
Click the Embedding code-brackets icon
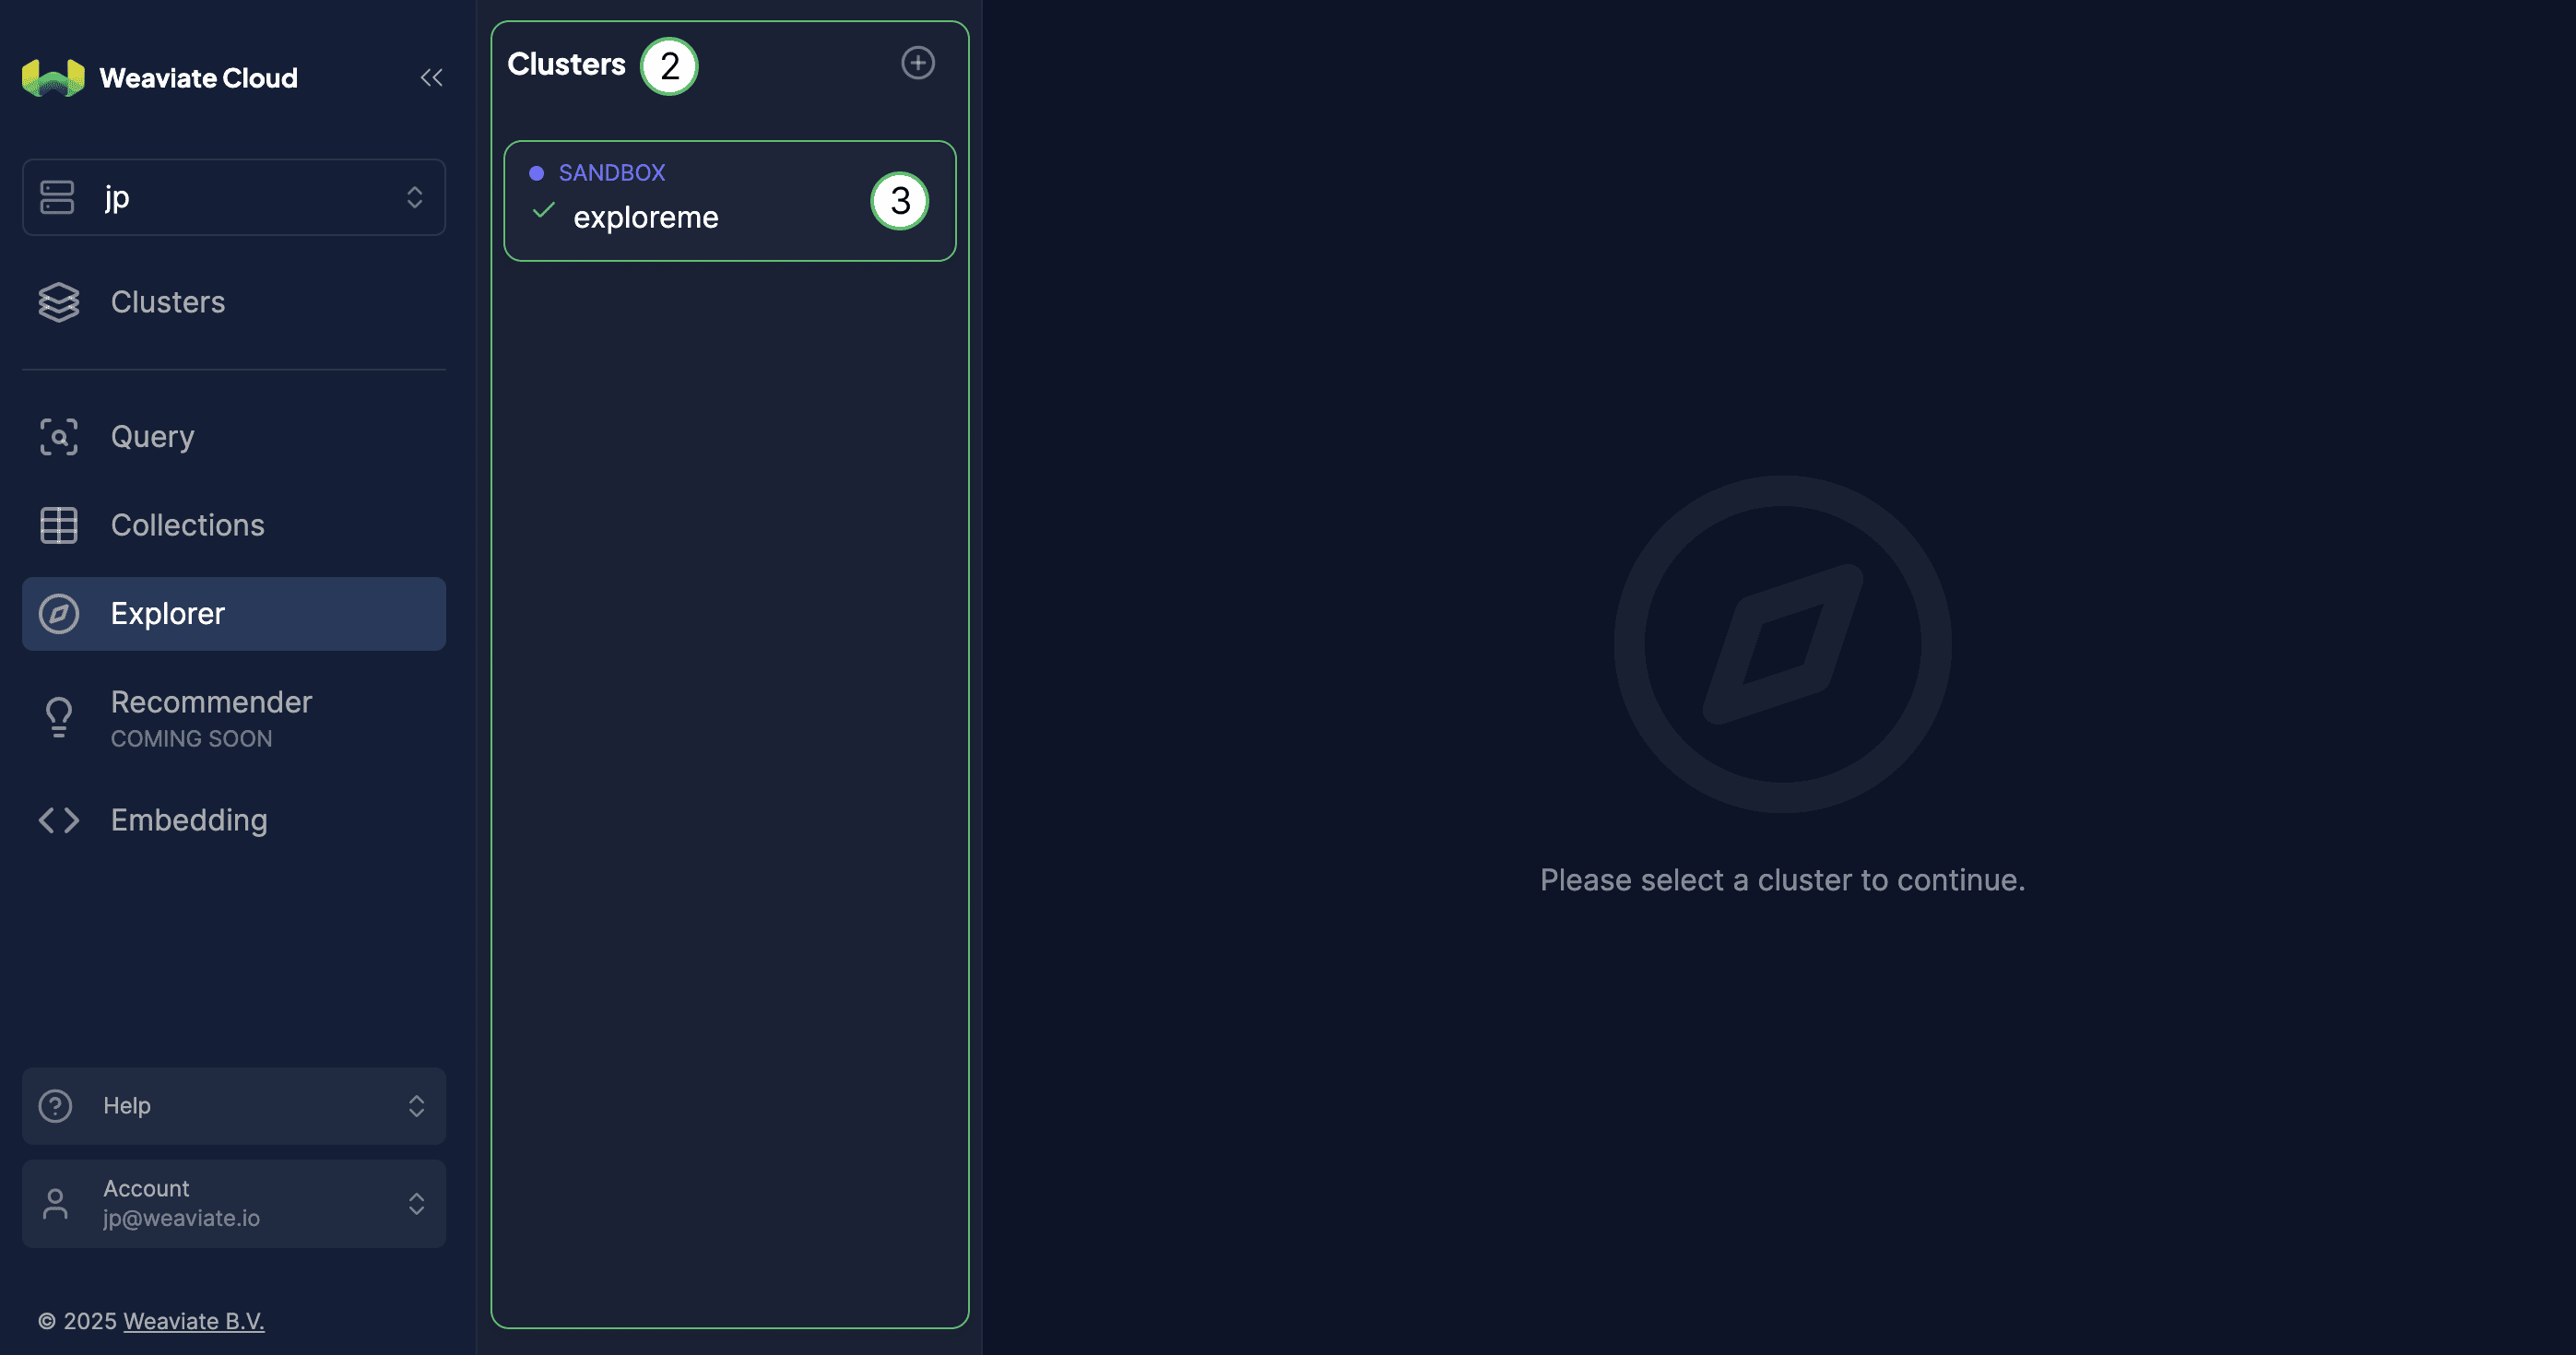click(x=59, y=820)
